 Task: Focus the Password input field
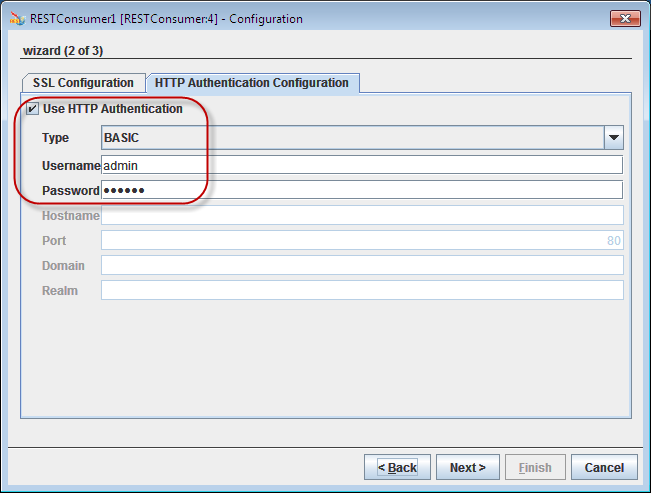pyautogui.click(x=362, y=190)
